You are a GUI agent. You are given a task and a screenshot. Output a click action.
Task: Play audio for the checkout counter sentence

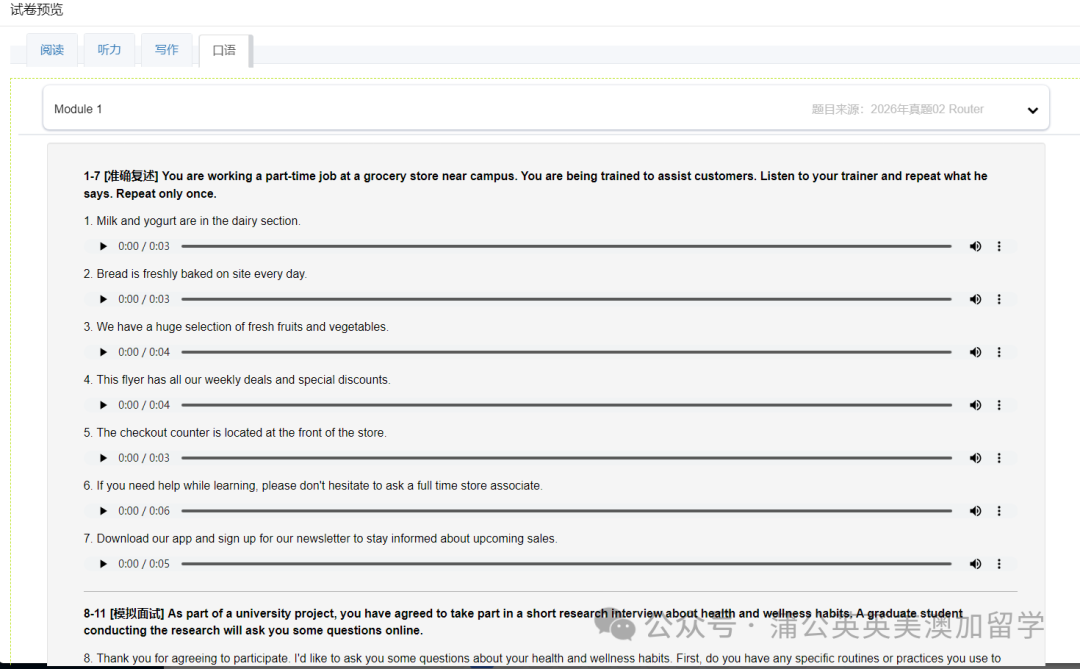(102, 458)
